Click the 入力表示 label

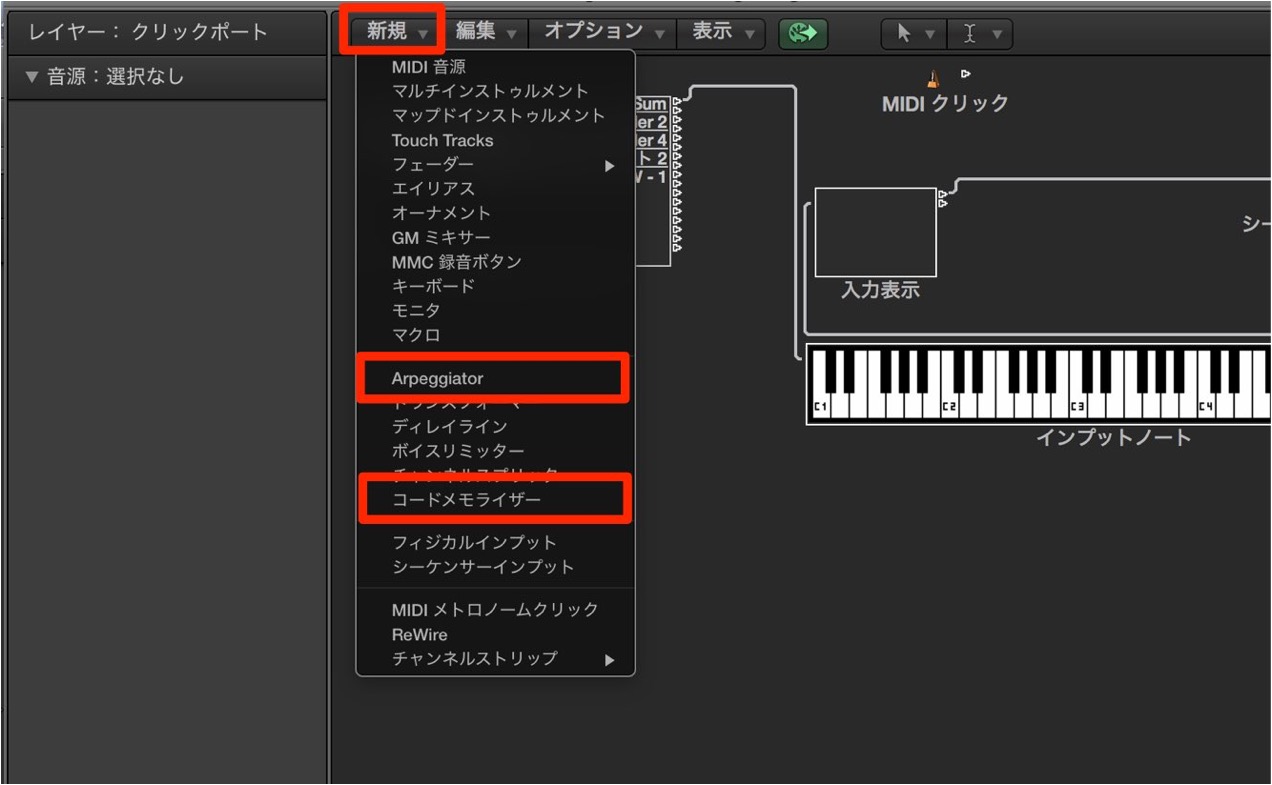coord(880,291)
